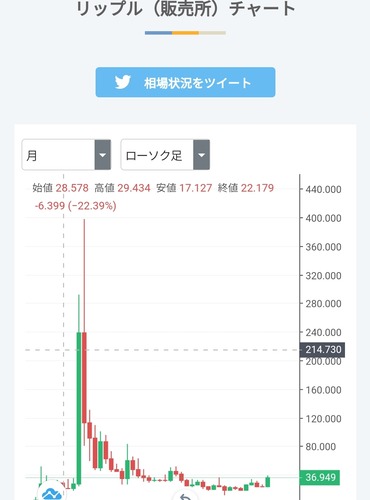This screenshot has height=500, width=370.
Task: Click the orange segment of the title underline
Action: pos(185,33)
